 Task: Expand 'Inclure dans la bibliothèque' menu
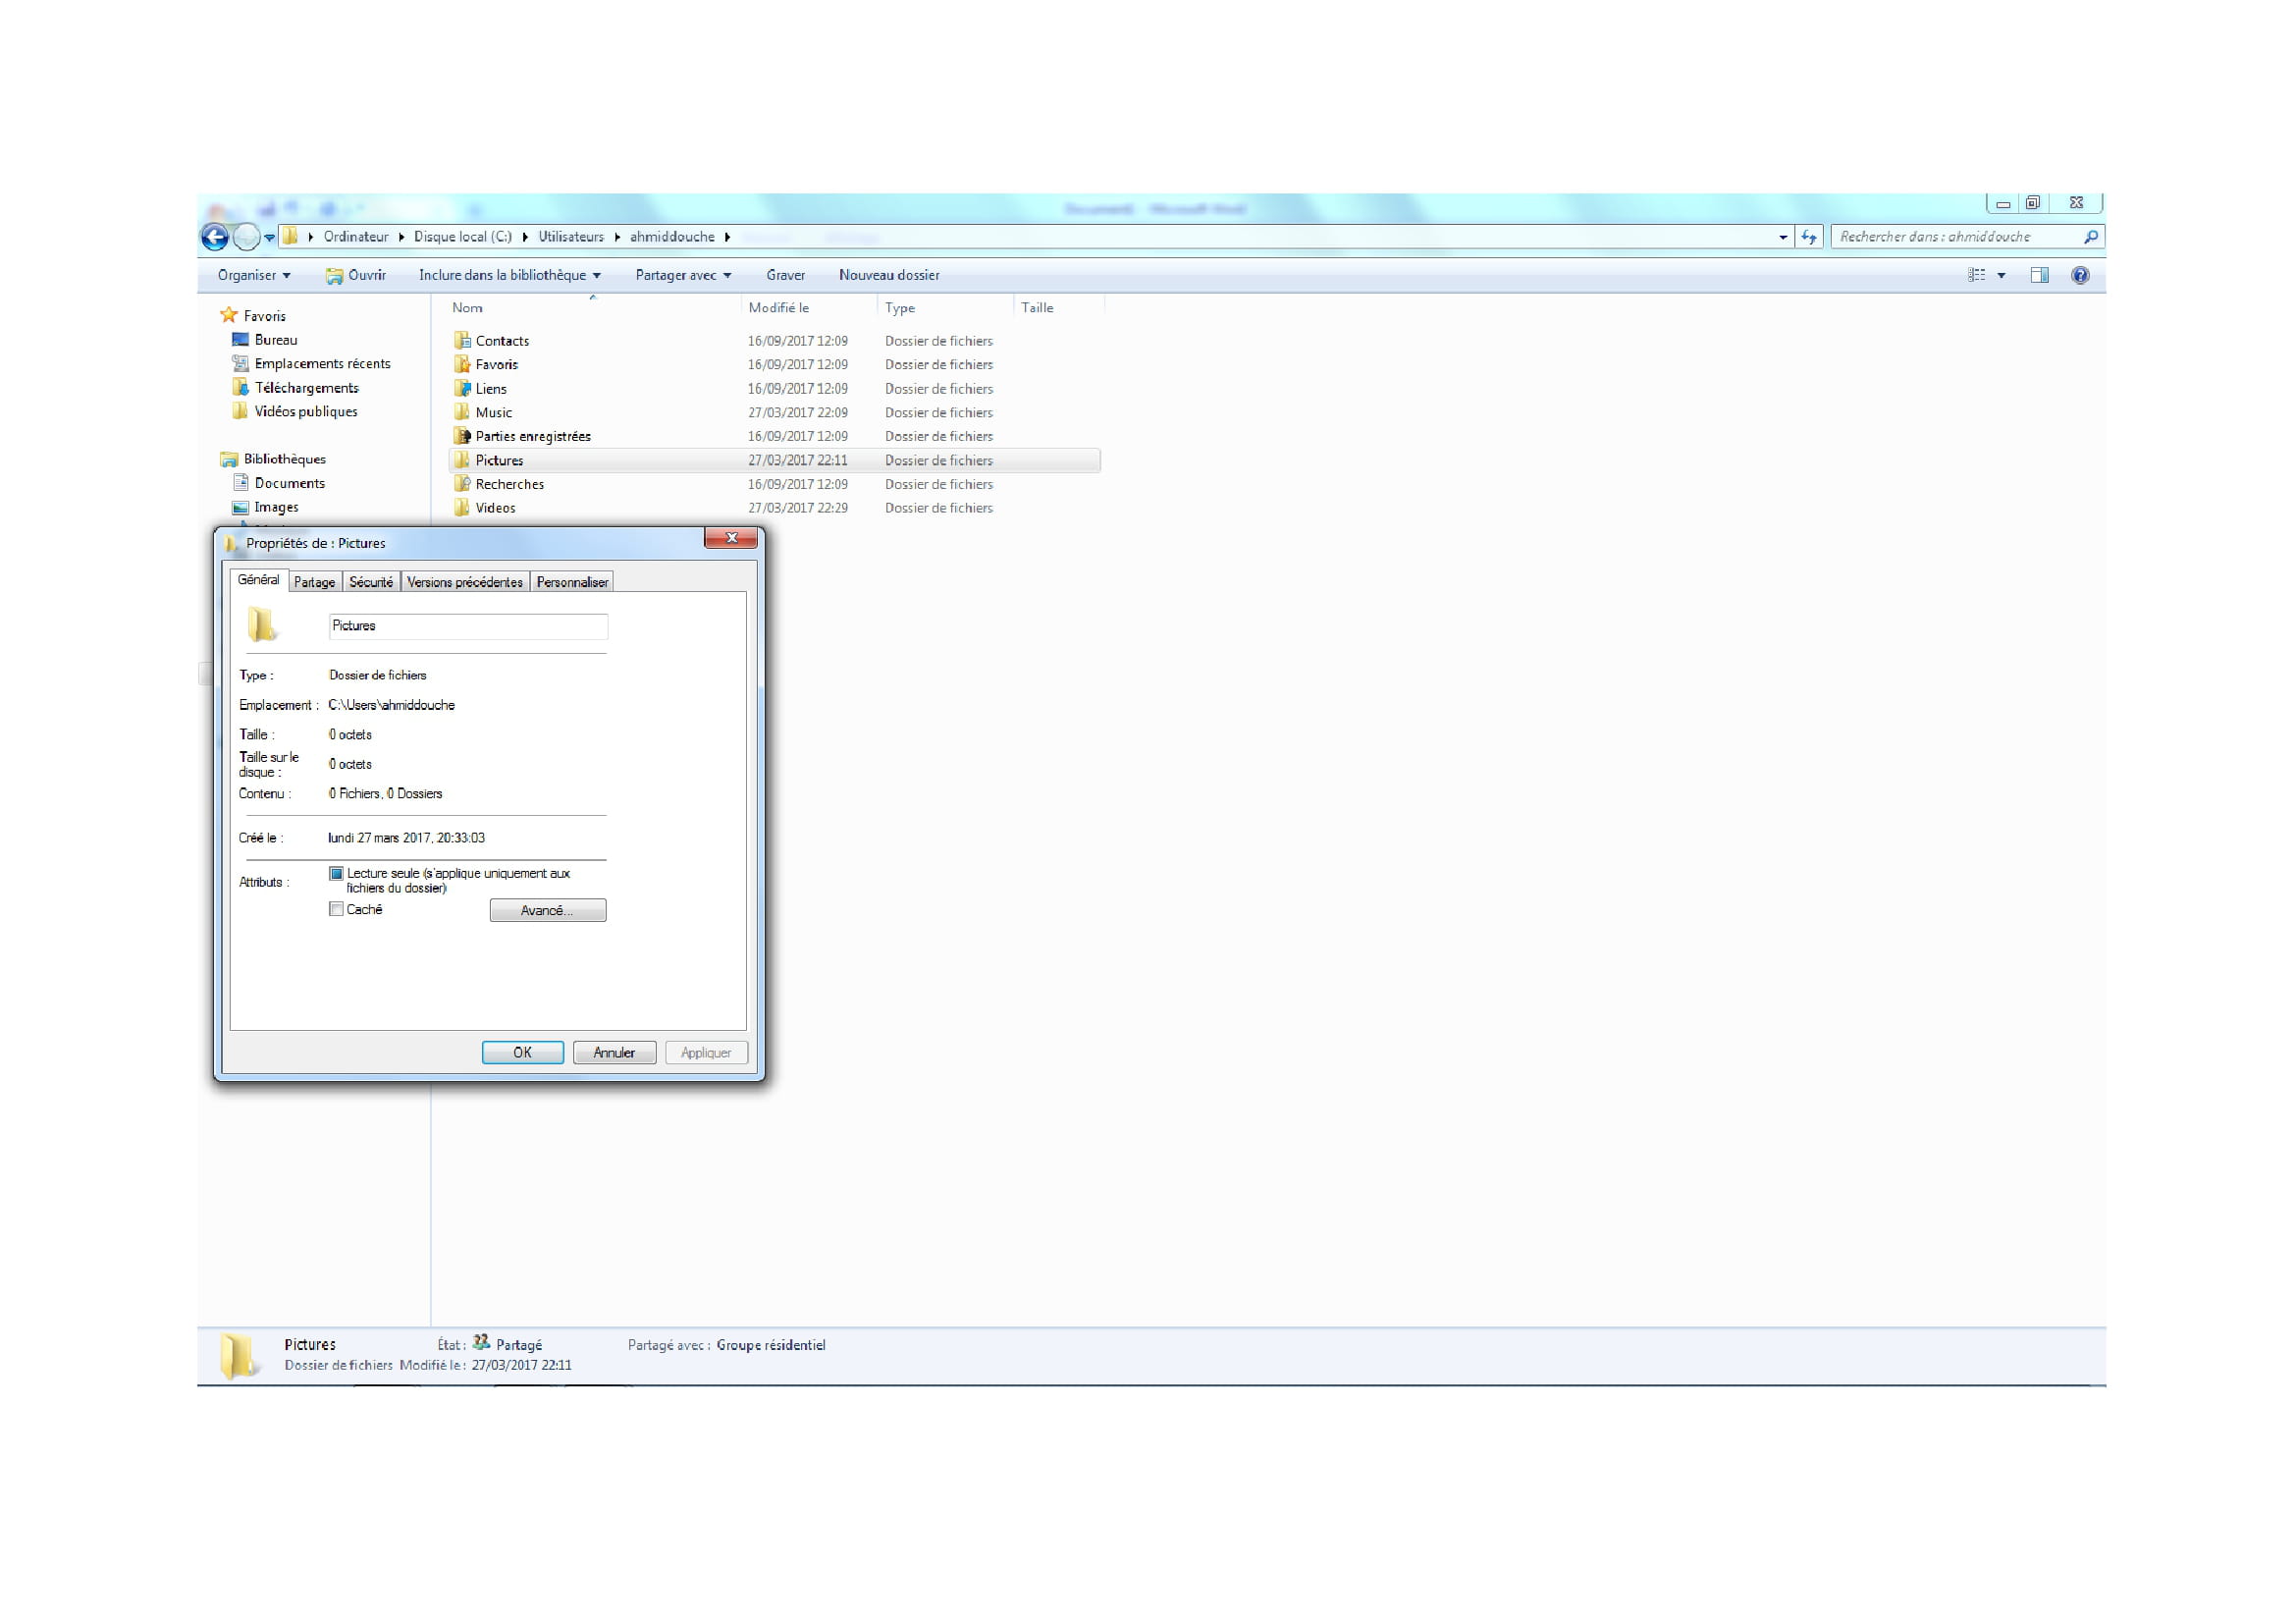(x=510, y=275)
